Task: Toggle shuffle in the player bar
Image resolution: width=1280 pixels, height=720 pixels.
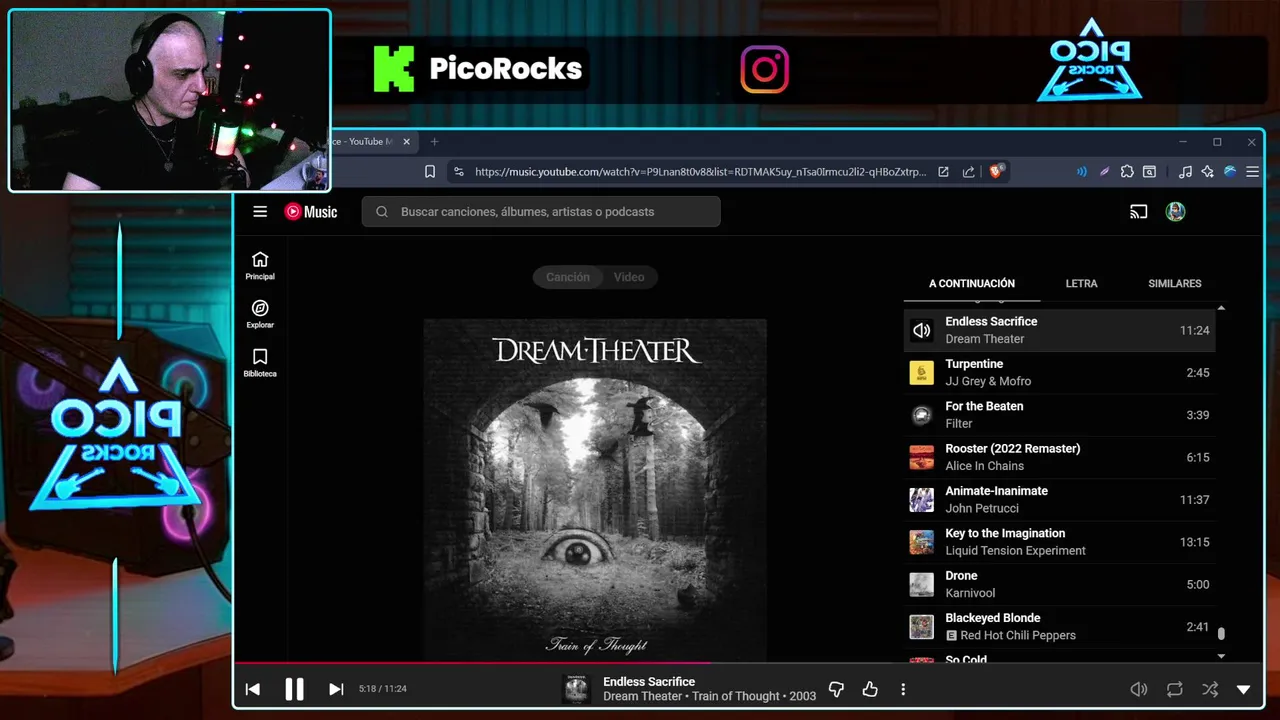Action: (x=1210, y=689)
